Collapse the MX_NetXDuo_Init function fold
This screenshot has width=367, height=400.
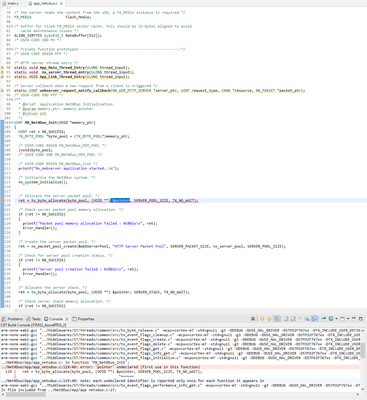12,123
